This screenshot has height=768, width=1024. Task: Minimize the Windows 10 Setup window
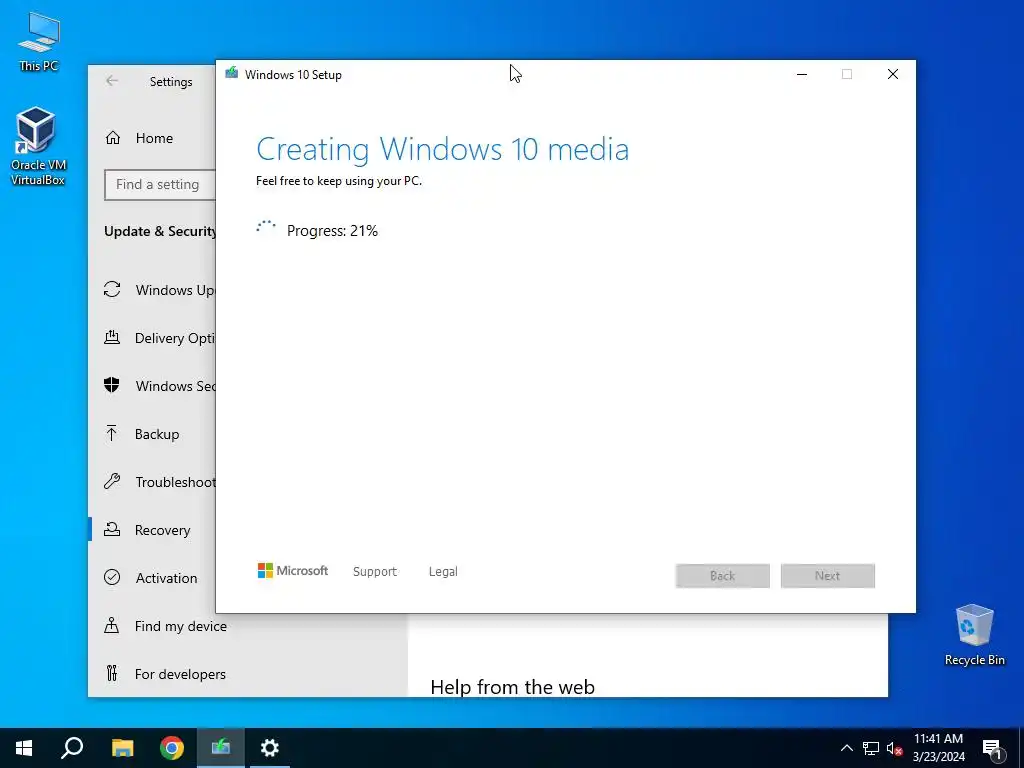(802, 74)
